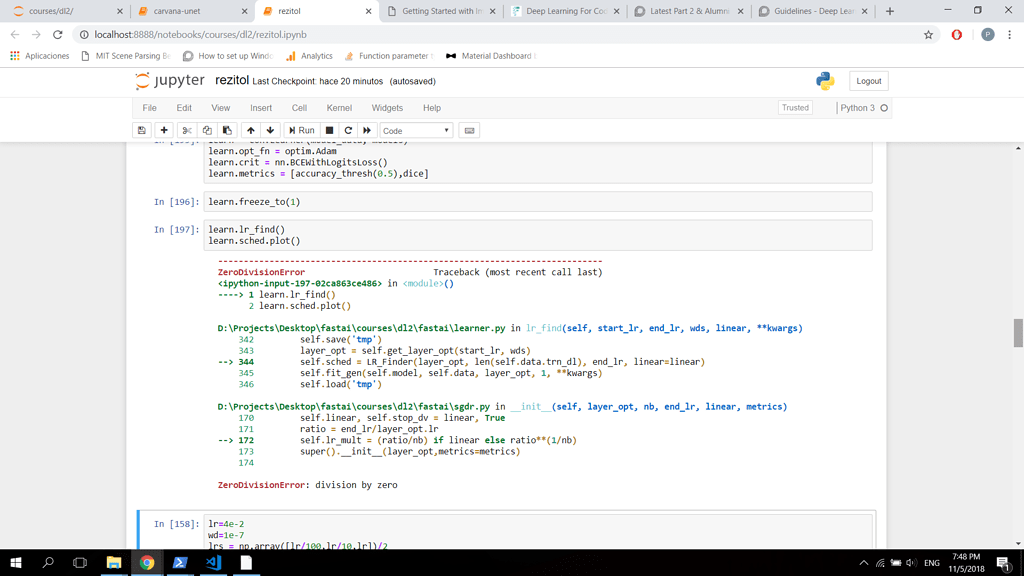
Task: Open the Cell menu
Action: coord(299,108)
